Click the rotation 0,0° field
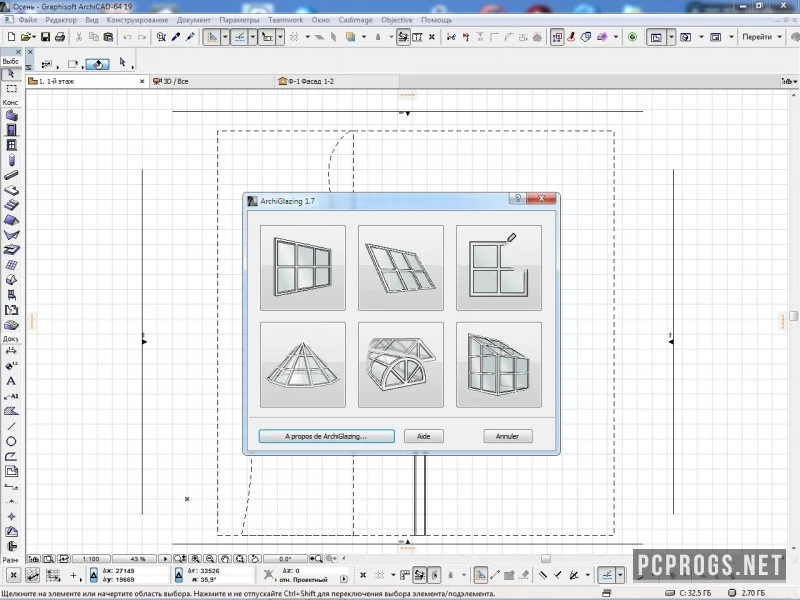 point(285,559)
